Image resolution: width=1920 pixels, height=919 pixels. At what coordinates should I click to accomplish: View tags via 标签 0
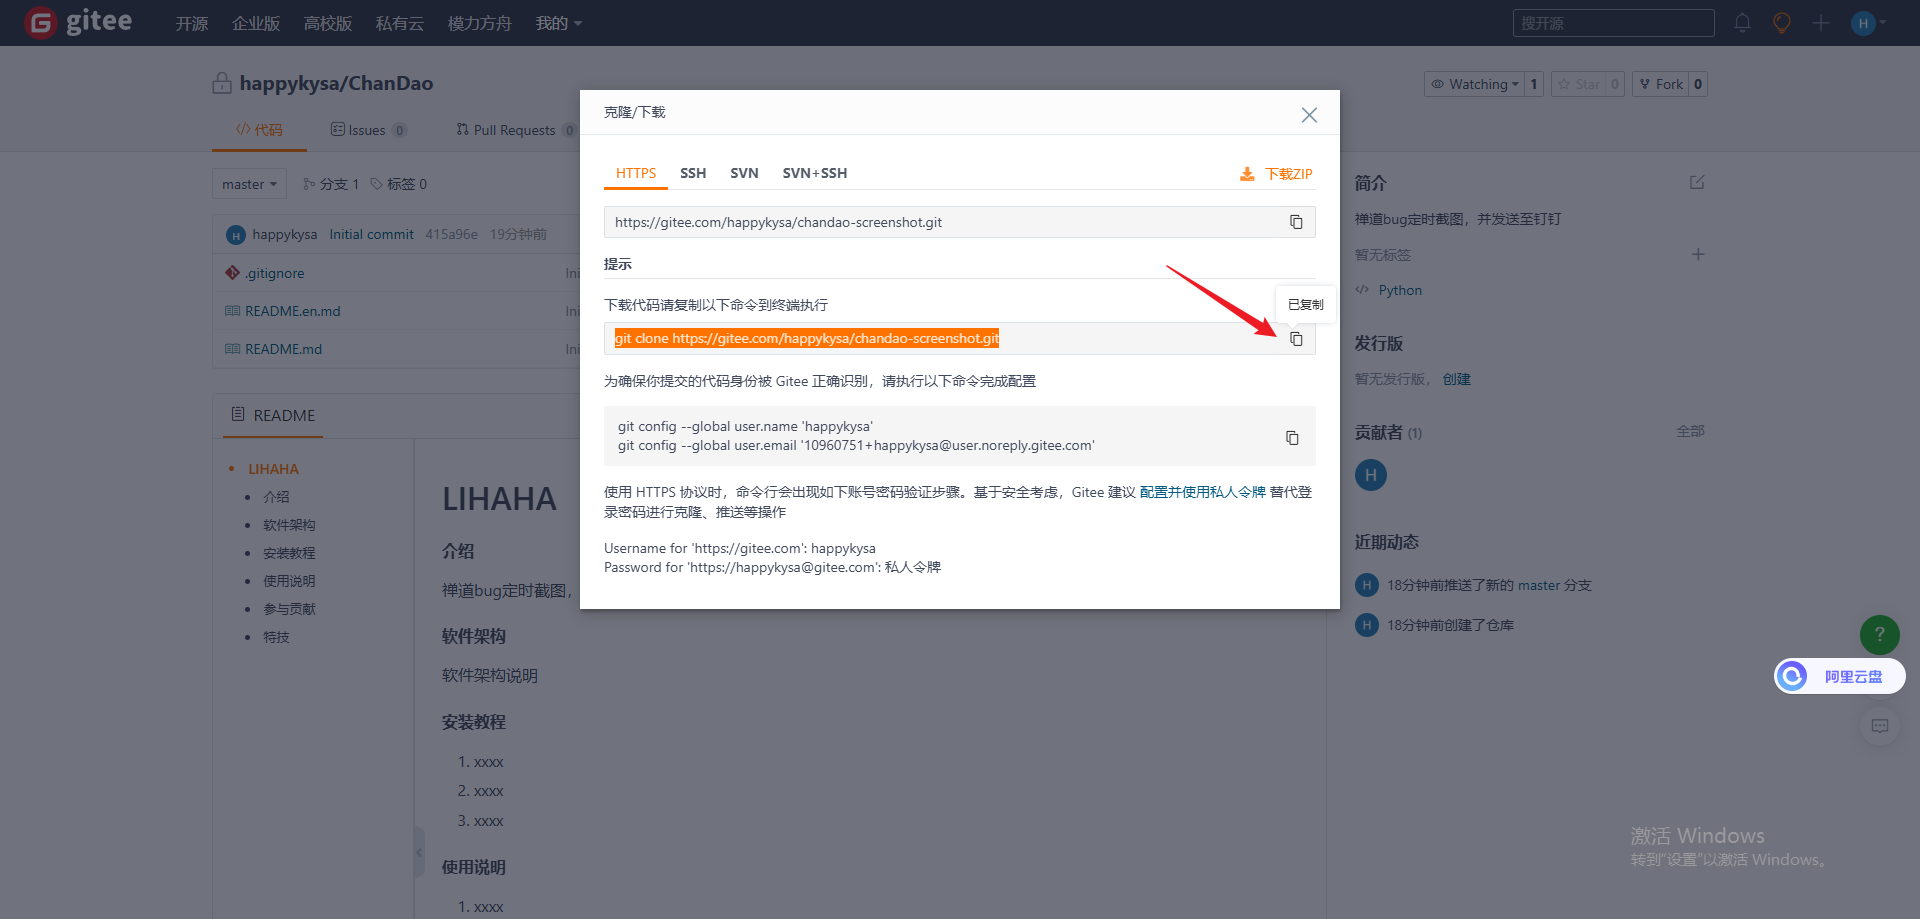pos(398,184)
